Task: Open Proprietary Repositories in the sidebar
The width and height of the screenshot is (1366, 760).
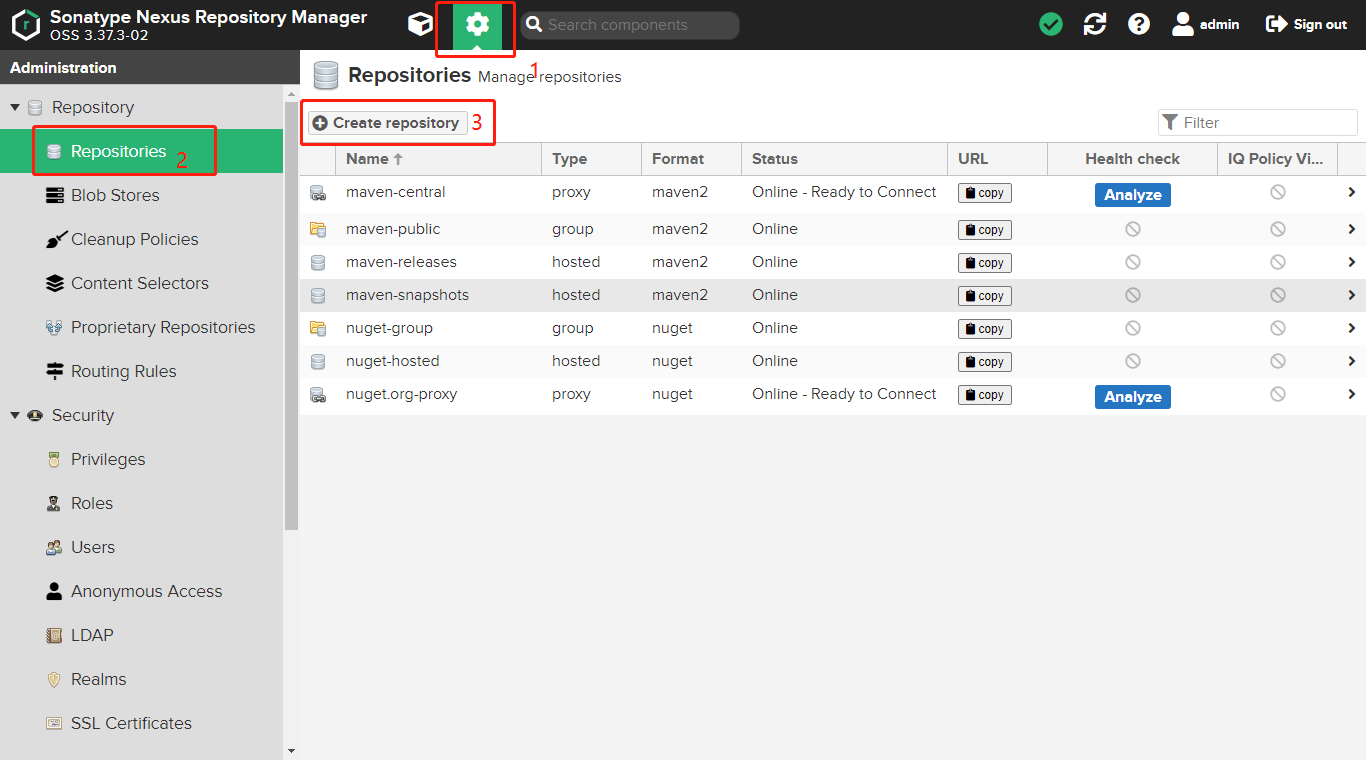Action: coord(142,327)
